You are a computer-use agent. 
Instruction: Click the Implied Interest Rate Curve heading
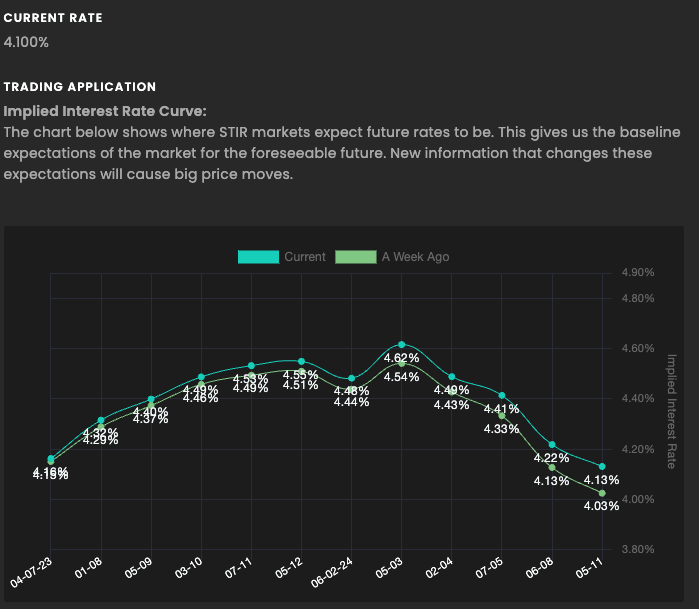105,111
